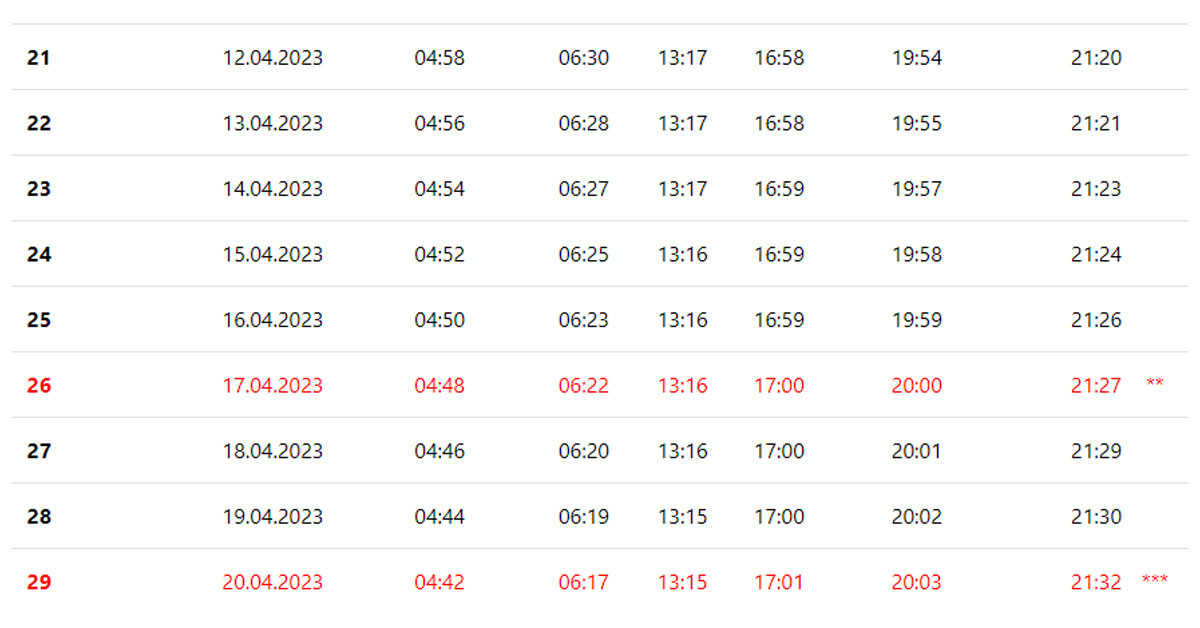Click 06:20 in the 18.04.2023 row
The image size is (1200, 628).
click(584, 451)
